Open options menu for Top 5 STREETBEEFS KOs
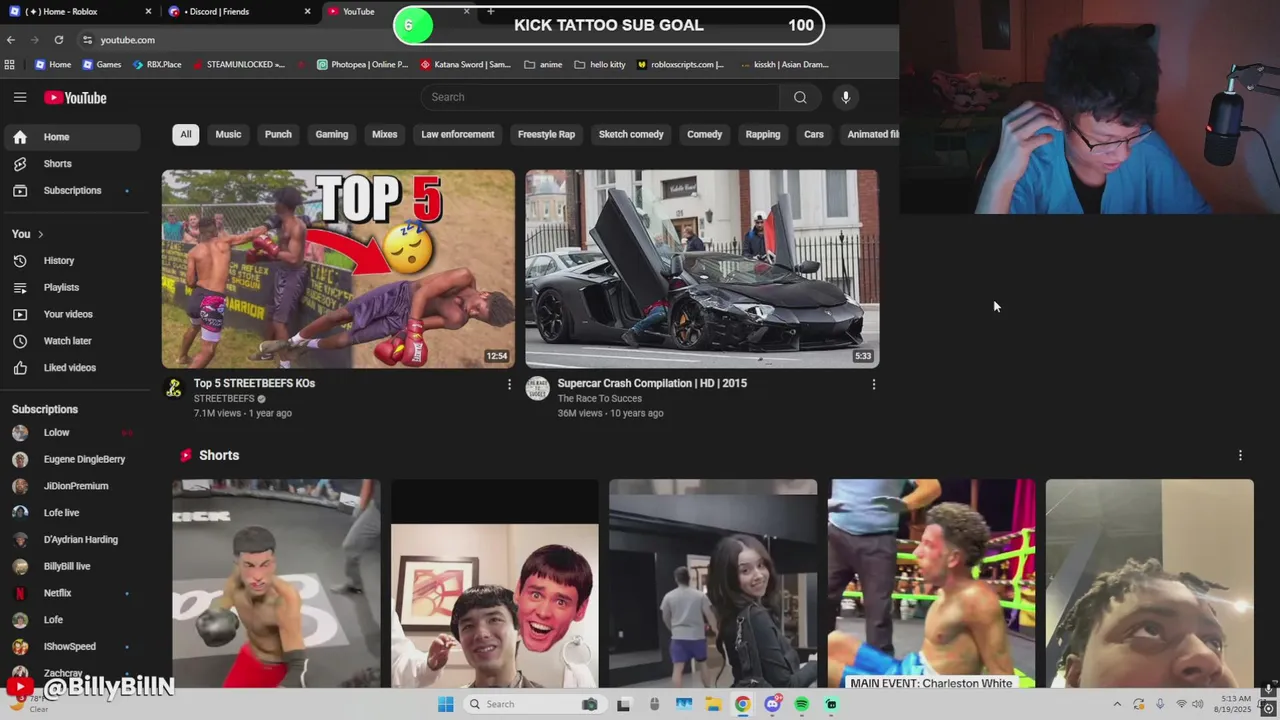Screen dimensions: 1280x720 [x=508, y=384]
